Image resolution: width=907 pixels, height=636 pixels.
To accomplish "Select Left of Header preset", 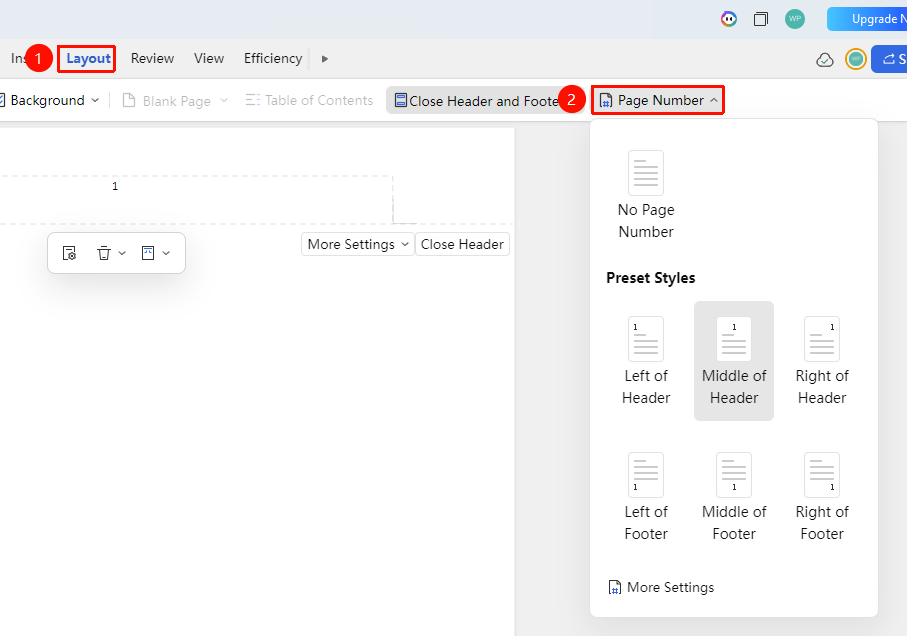I will click(x=646, y=361).
